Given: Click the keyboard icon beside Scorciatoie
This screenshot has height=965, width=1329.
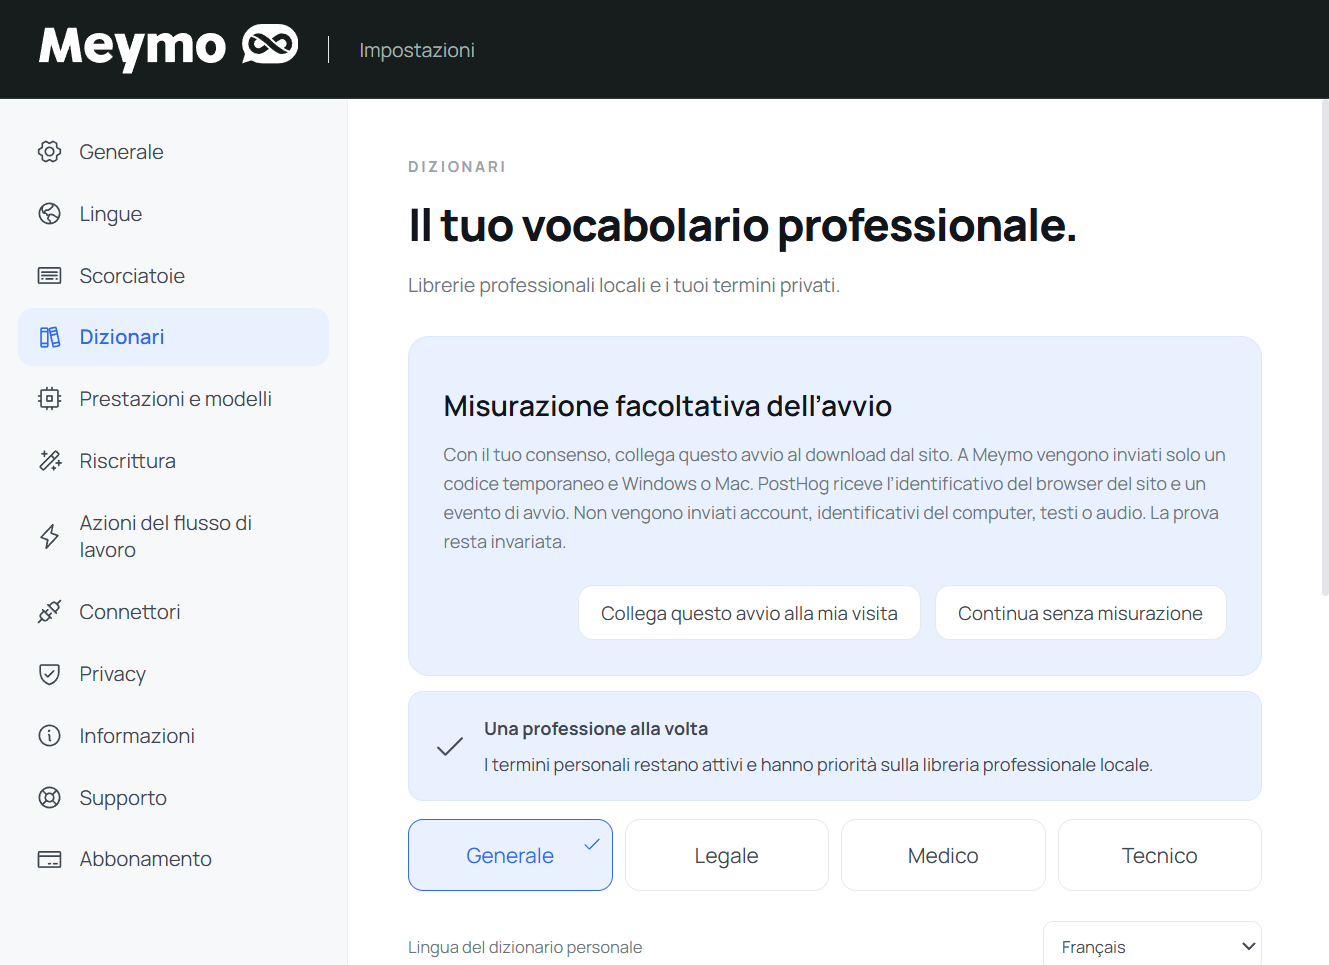Looking at the screenshot, I should [x=49, y=276].
